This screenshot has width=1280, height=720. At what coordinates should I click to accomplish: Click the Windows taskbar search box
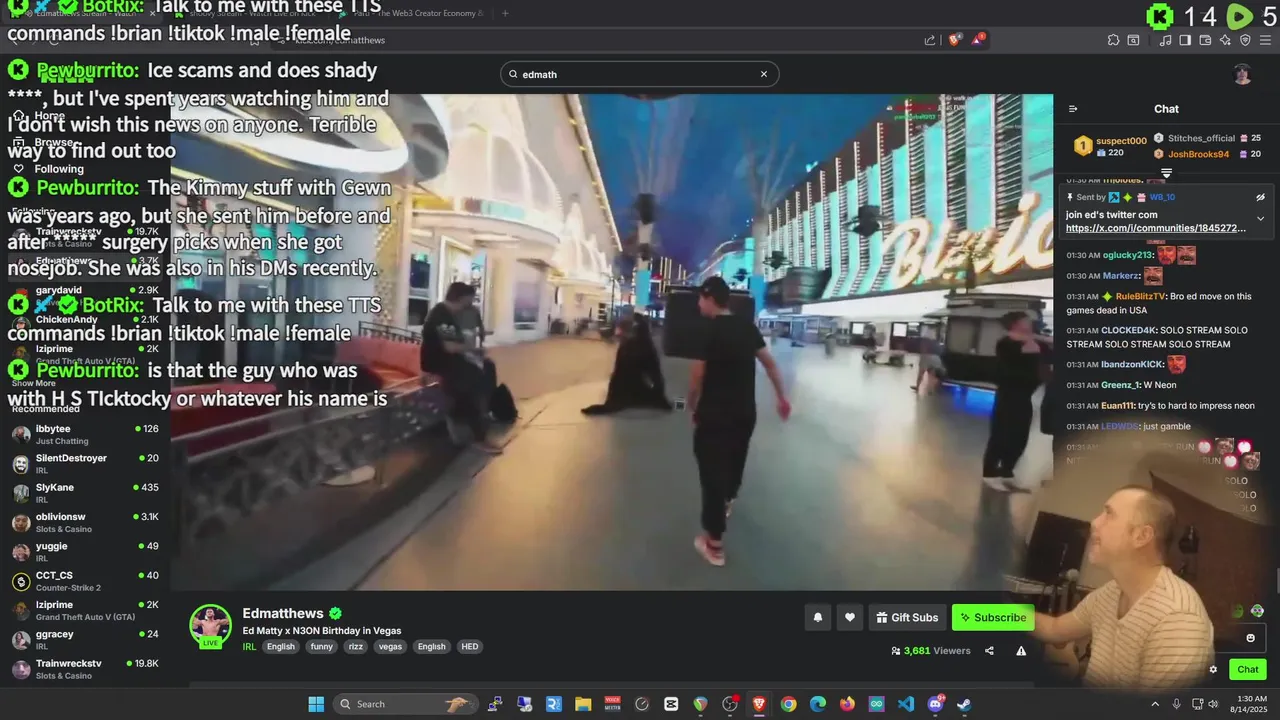pyautogui.click(x=404, y=704)
